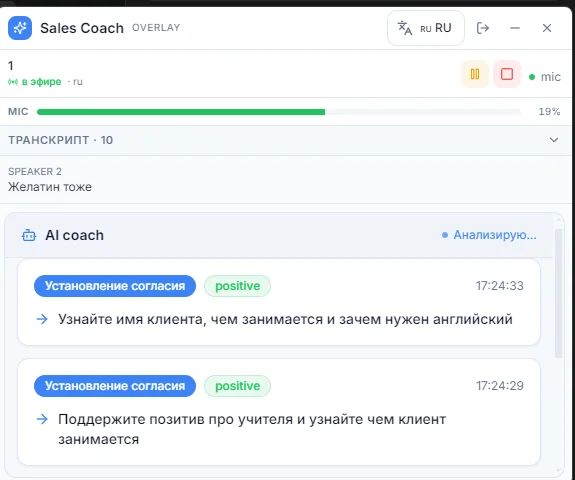Click the в эфире live status text
The width and height of the screenshot is (575, 480).
point(41,81)
